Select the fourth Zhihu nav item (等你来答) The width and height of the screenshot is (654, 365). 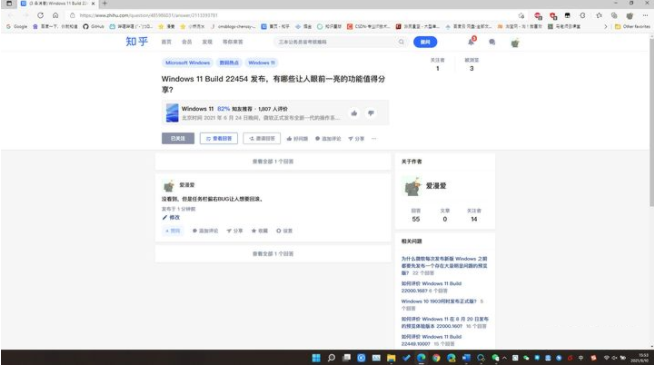(x=233, y=42)
